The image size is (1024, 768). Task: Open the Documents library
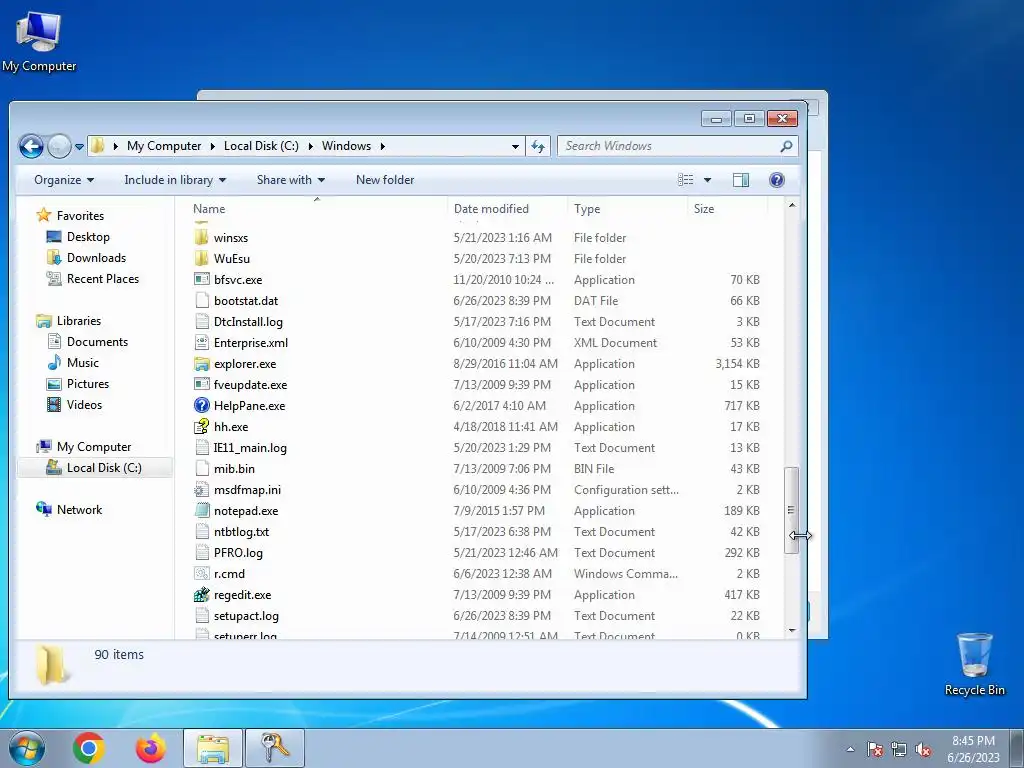88,342
